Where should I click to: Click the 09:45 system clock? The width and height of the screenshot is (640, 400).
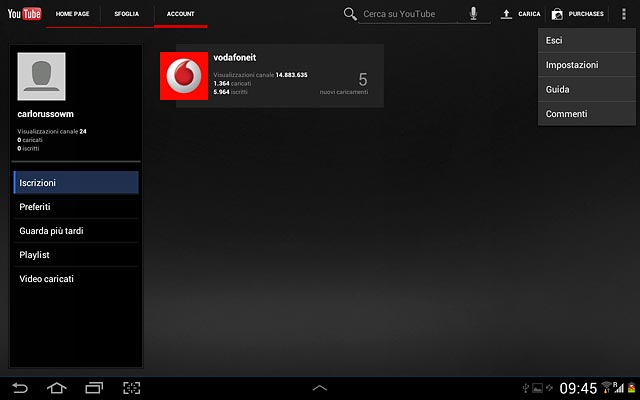pyautogui.click(x=578, y=388)
